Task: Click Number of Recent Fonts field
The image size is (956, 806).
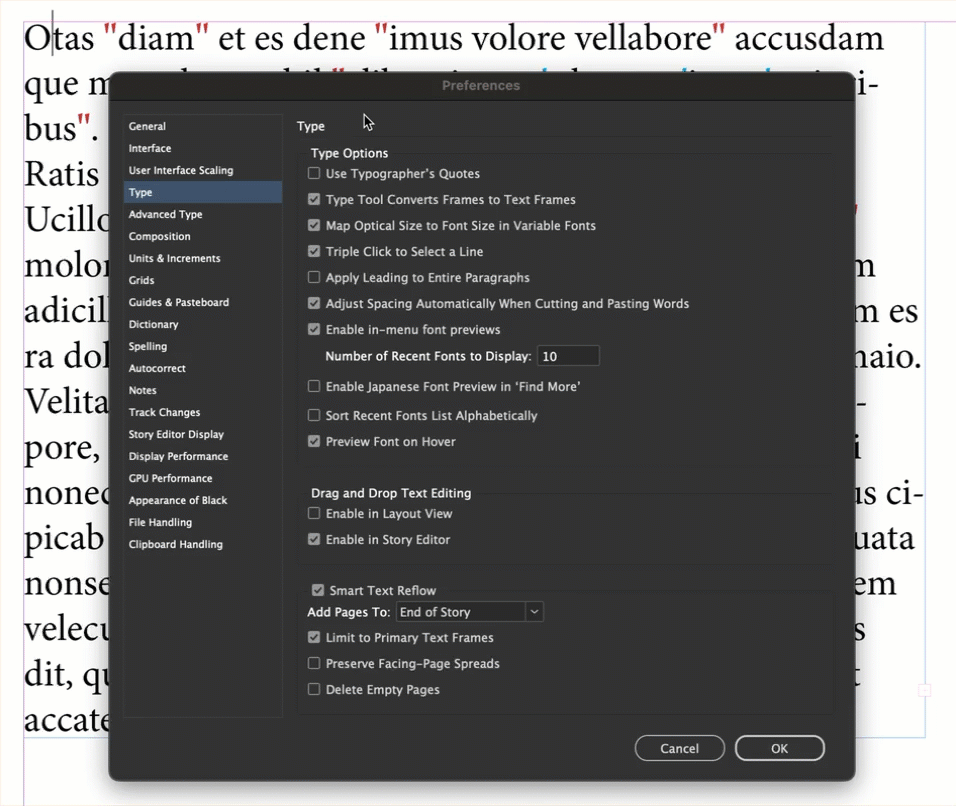Action: (x=568, y=356)
